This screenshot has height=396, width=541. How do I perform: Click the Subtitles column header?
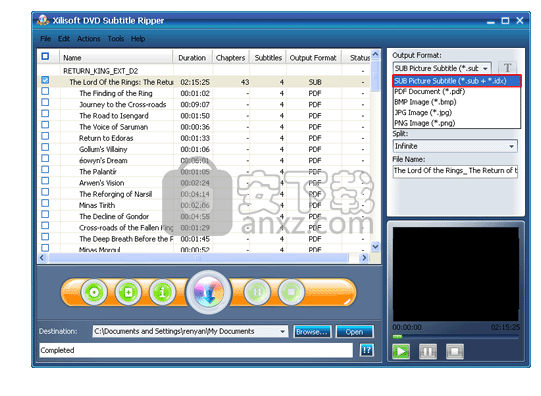click(268, 58)
